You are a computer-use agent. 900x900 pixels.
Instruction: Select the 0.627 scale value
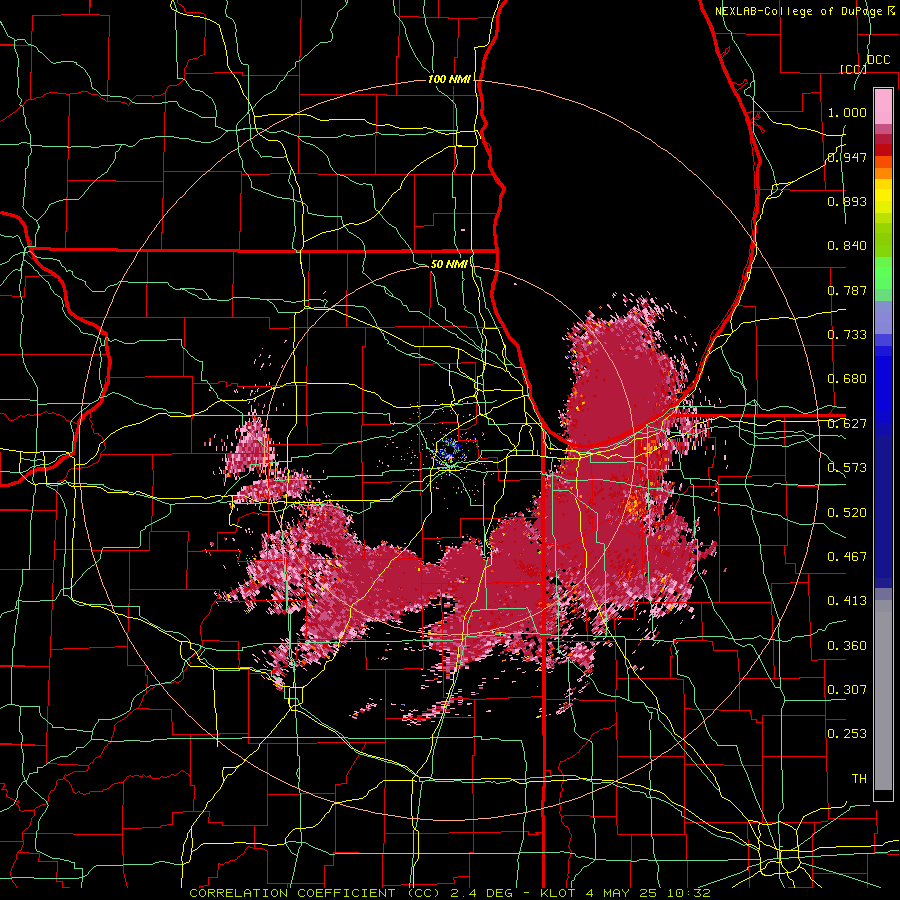click(847, 424)
